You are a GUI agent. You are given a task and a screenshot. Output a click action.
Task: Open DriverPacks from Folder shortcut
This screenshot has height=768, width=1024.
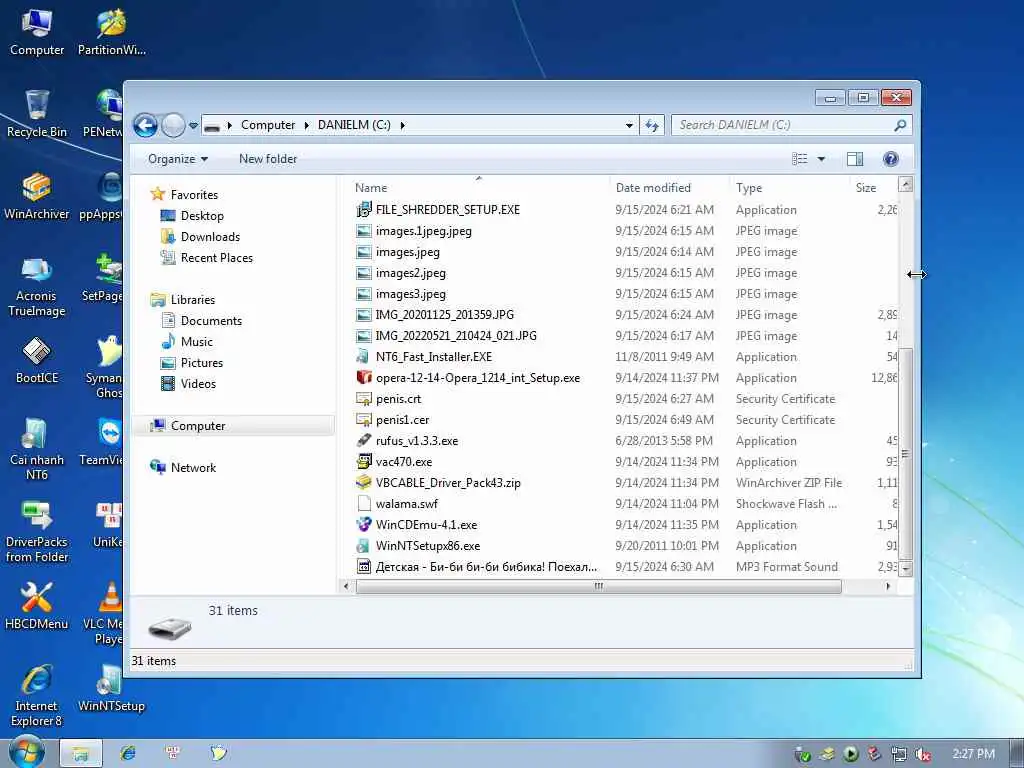(x=37, y=532)
